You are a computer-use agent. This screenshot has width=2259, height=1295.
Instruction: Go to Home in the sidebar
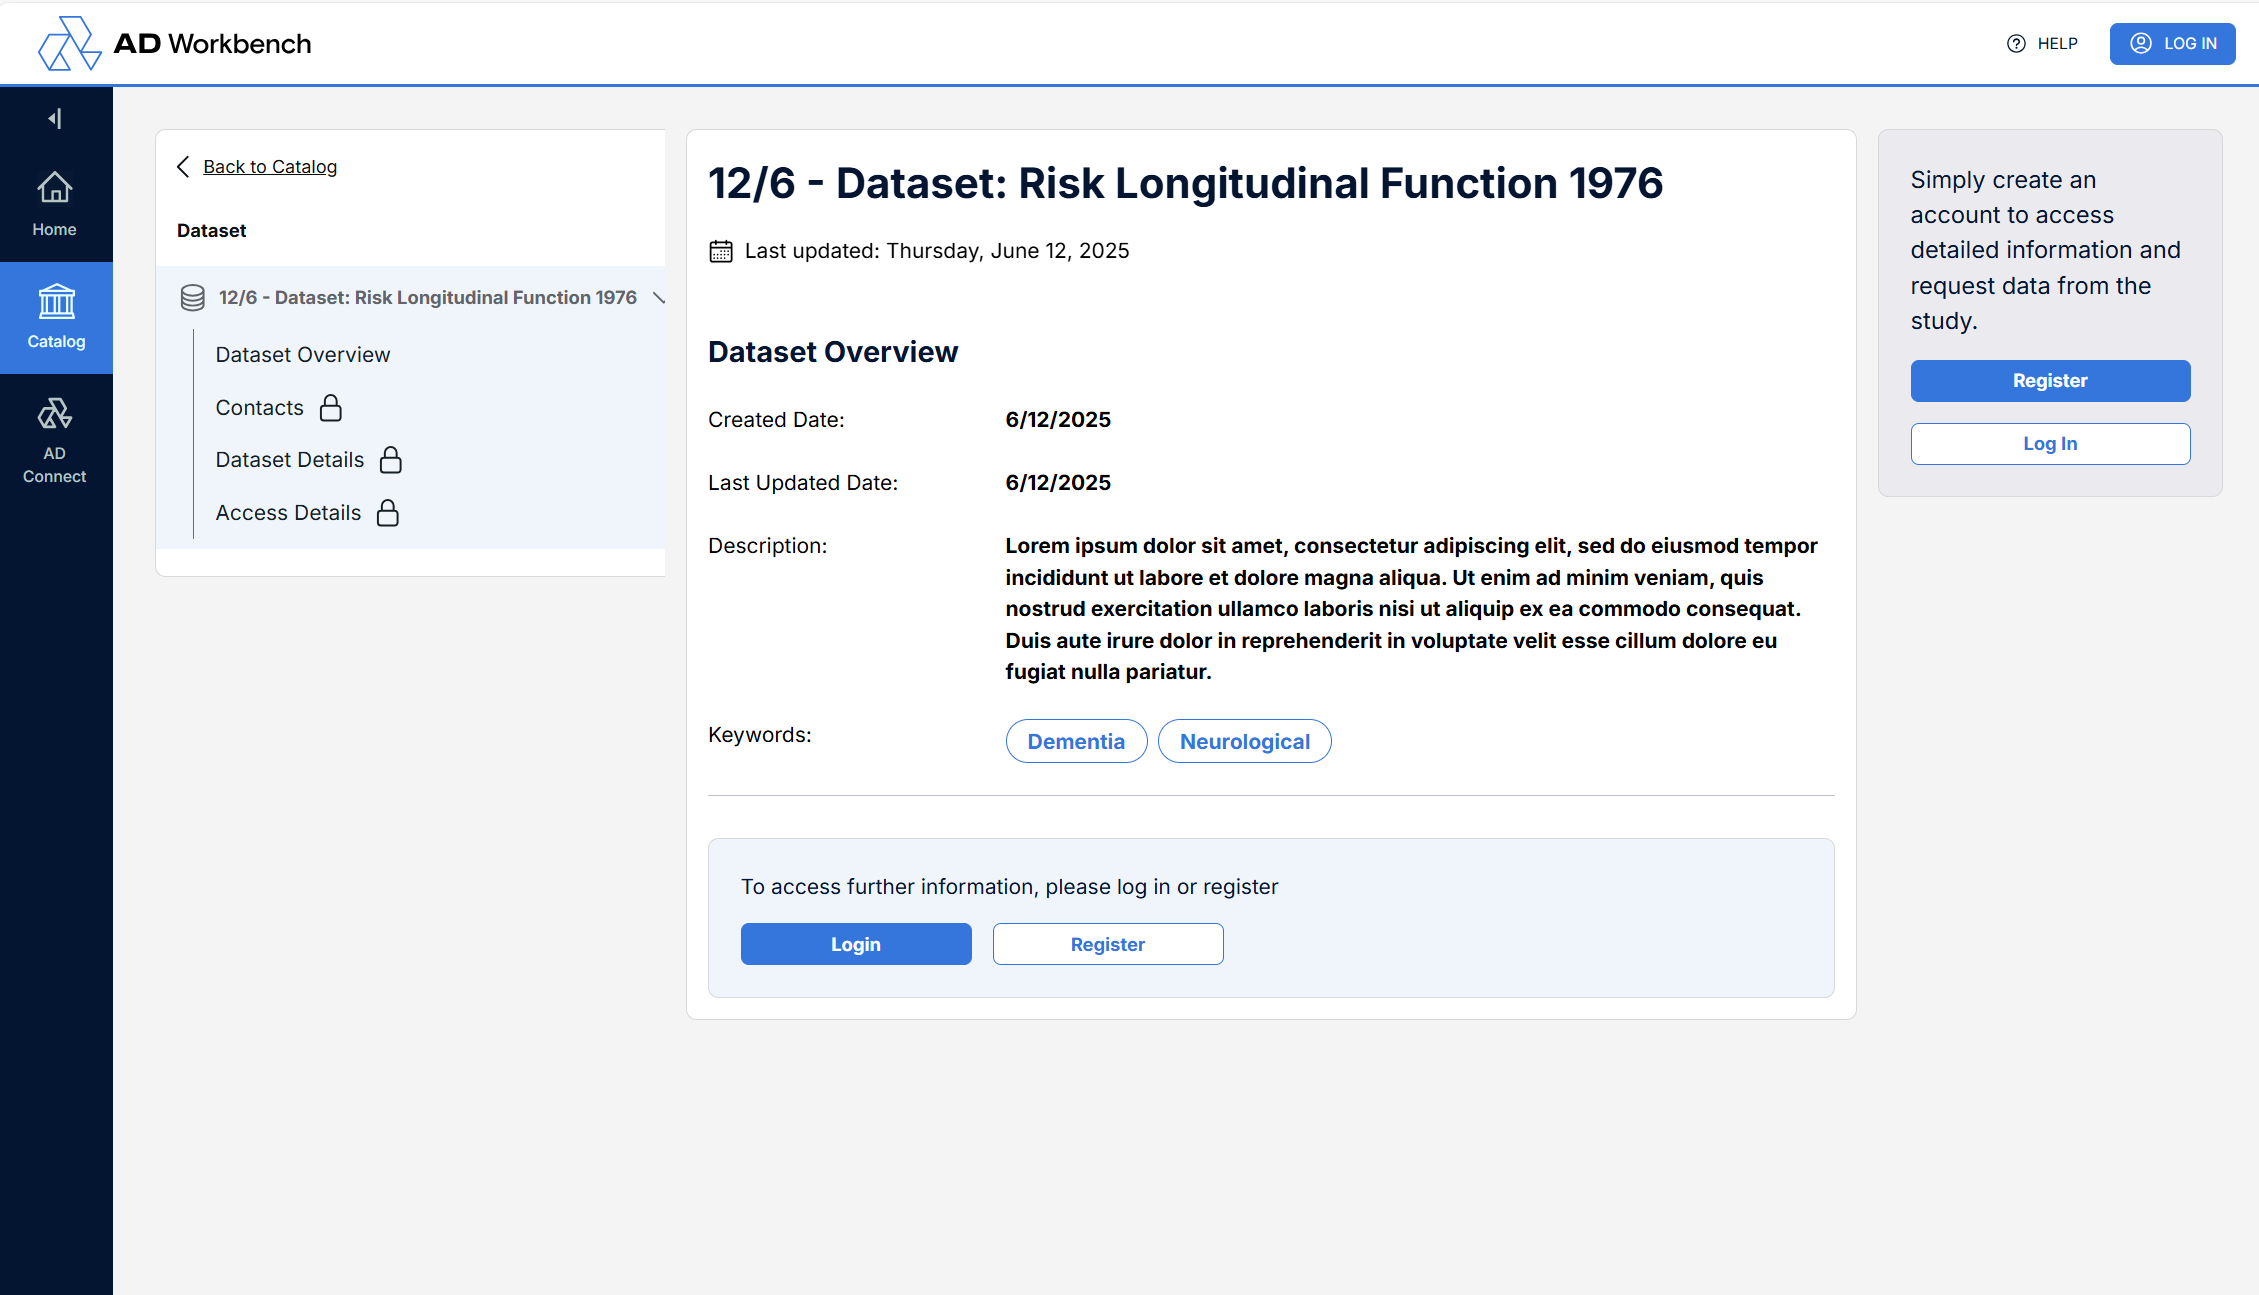tap(55, 203)
